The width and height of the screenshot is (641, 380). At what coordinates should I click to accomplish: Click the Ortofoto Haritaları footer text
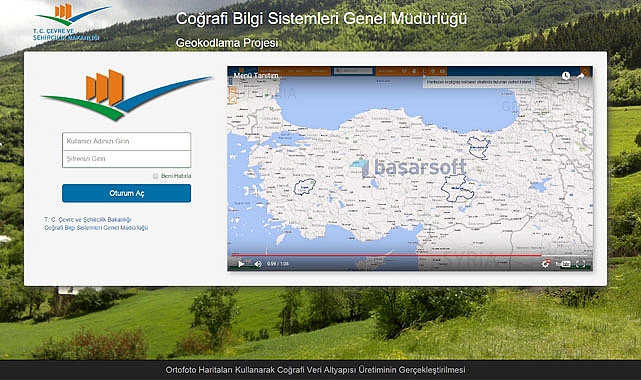click(315, 370)
